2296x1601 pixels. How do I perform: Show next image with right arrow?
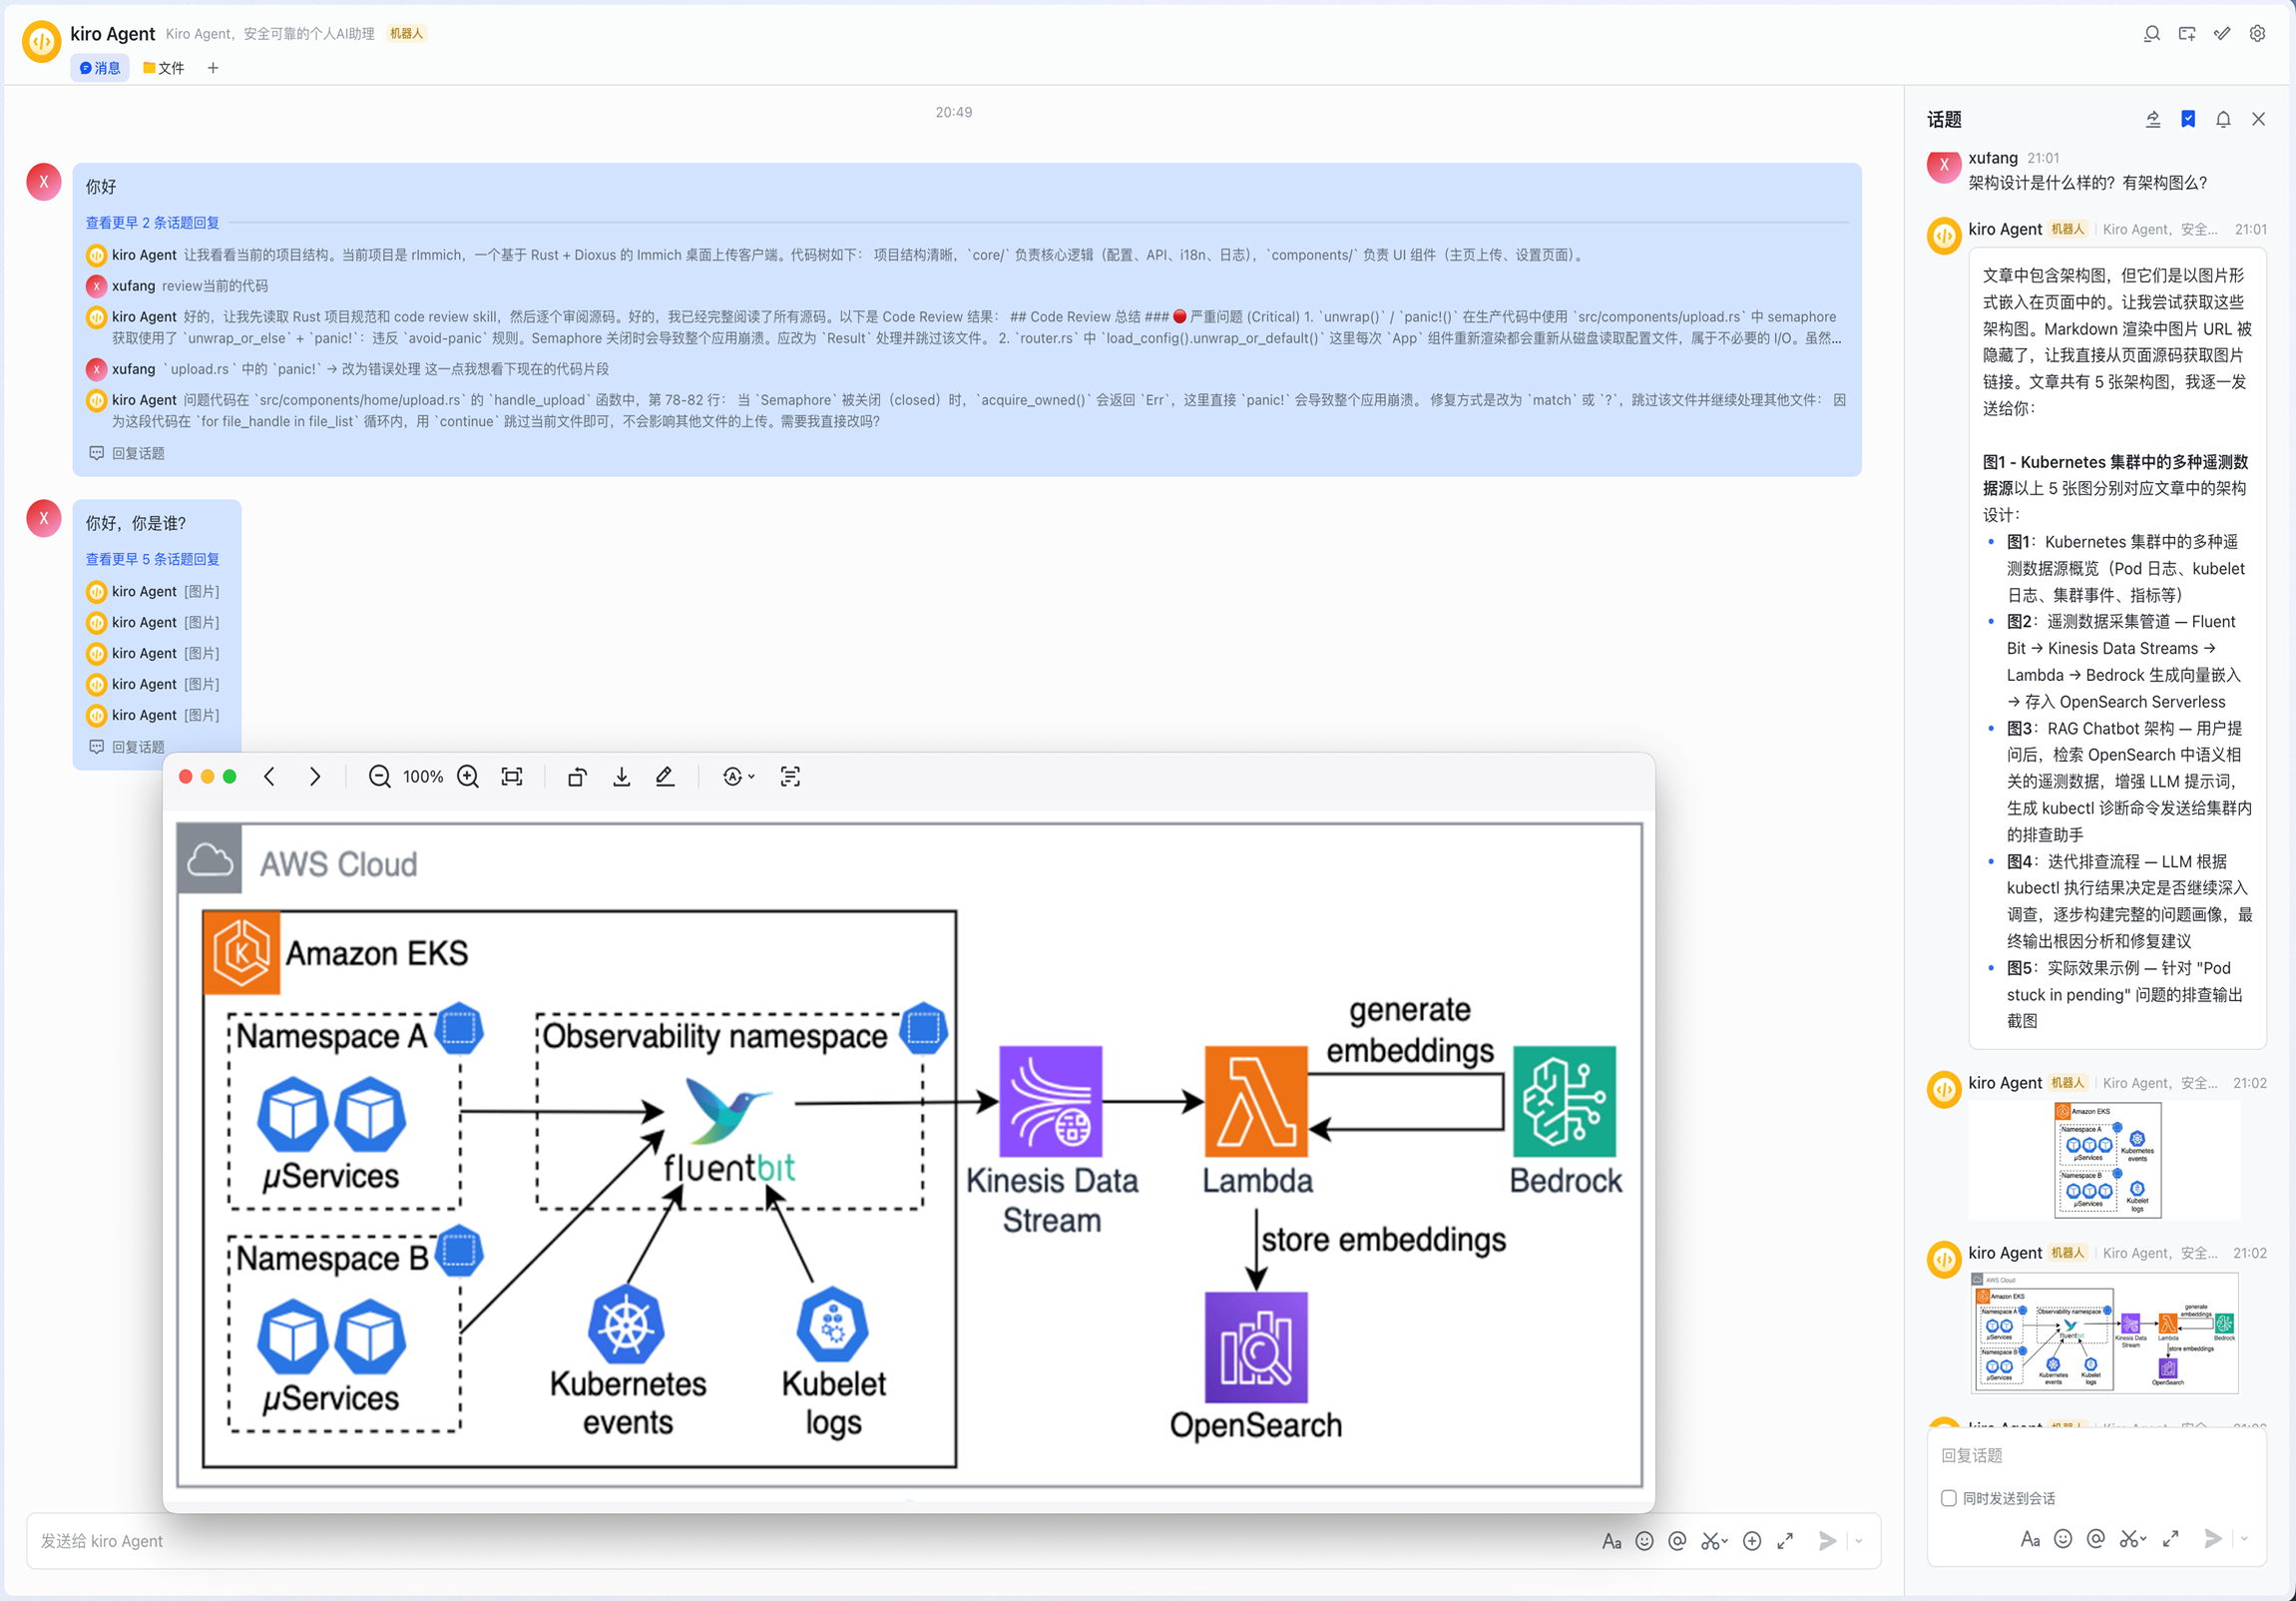pyautogui.click(x=315, y=777)
